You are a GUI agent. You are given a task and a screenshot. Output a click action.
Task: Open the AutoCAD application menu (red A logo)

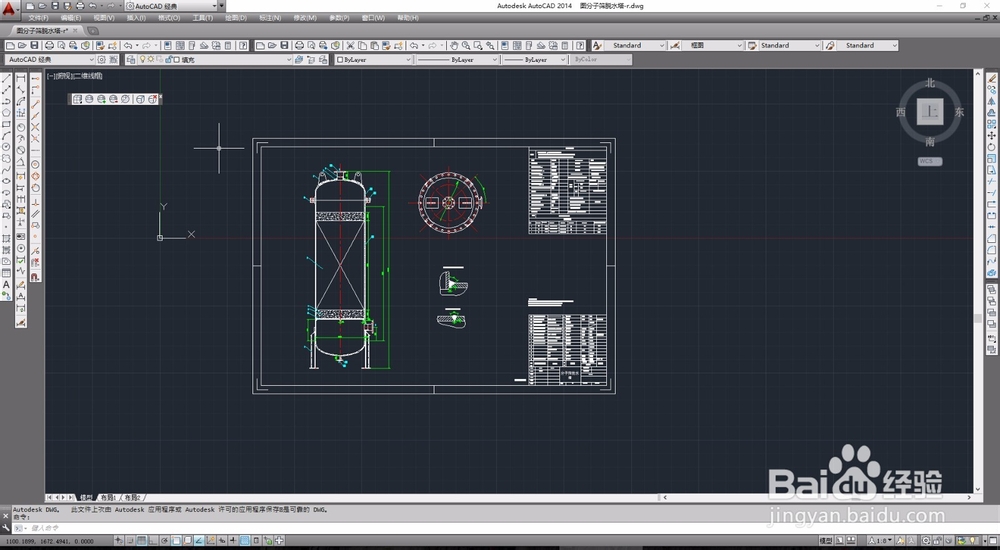coord(8,9)
